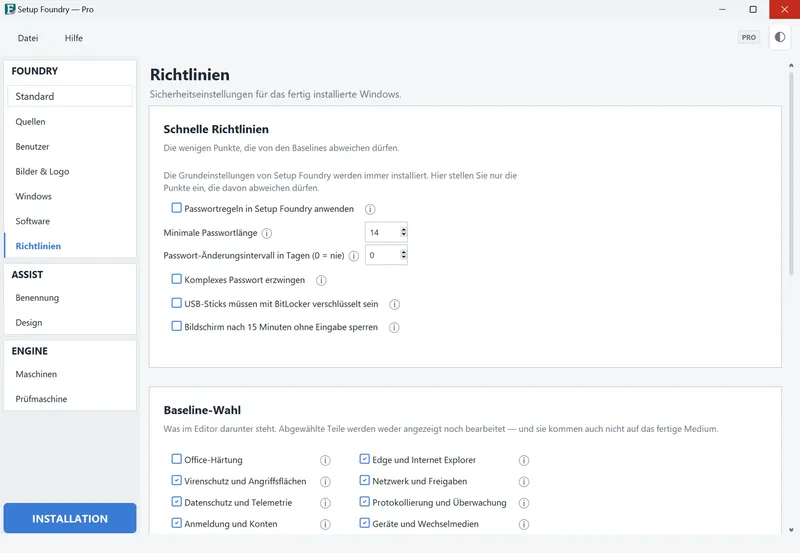
Task: Enable USB-Sticks BitLocker encryption checkbox
Action: point(177,303)
